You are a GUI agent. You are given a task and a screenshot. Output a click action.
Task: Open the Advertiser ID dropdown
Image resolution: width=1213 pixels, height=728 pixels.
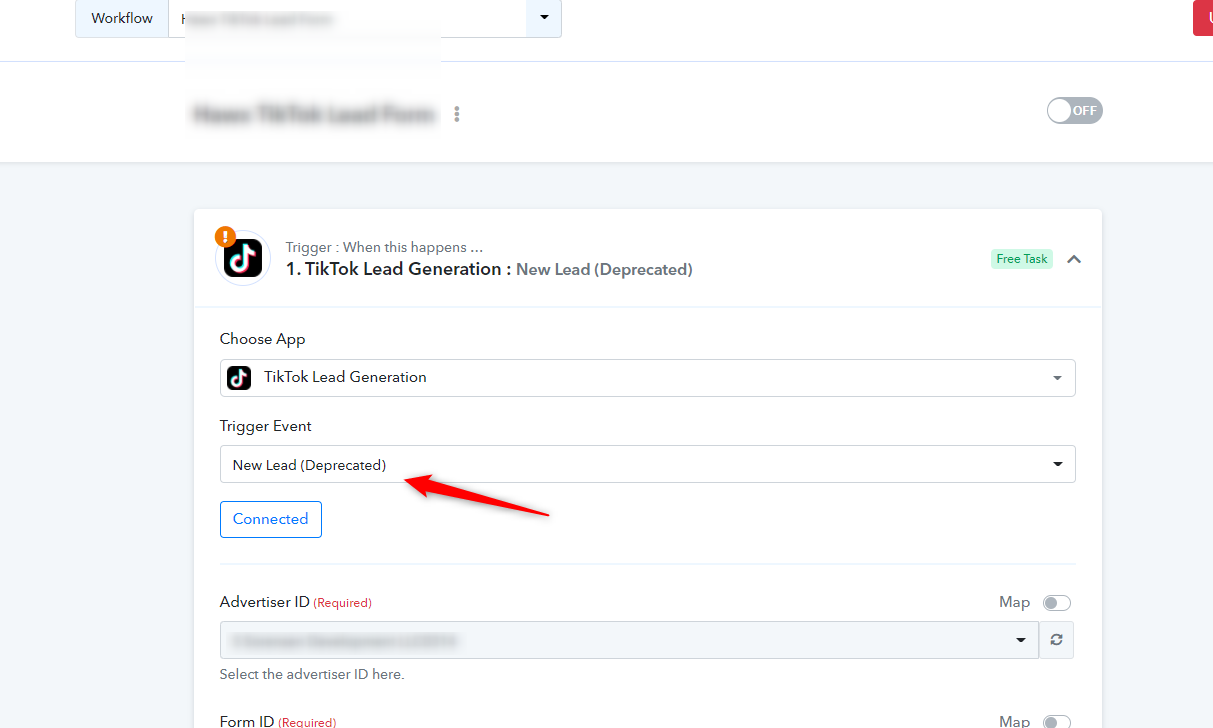629,640
